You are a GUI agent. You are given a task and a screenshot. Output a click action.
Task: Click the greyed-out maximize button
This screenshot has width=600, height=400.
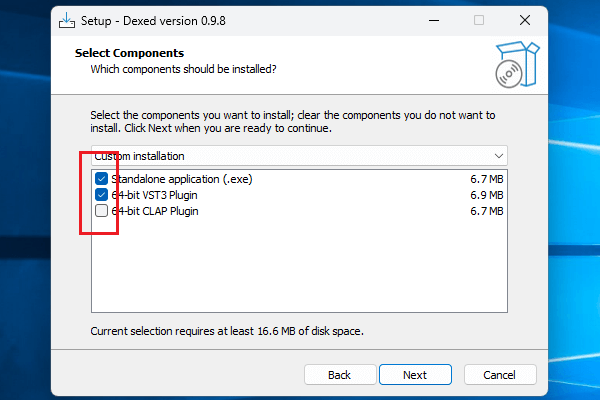click(479, 20)
